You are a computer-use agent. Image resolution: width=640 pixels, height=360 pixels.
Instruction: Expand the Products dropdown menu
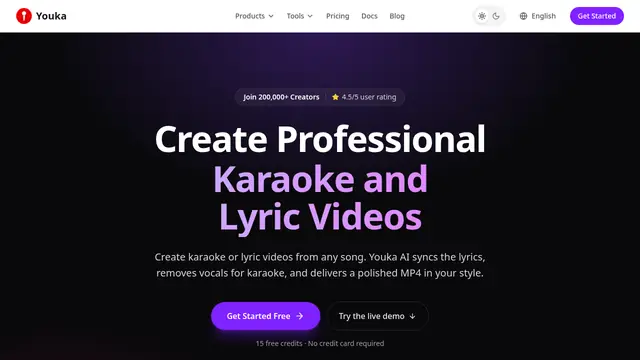pos(254,16)
